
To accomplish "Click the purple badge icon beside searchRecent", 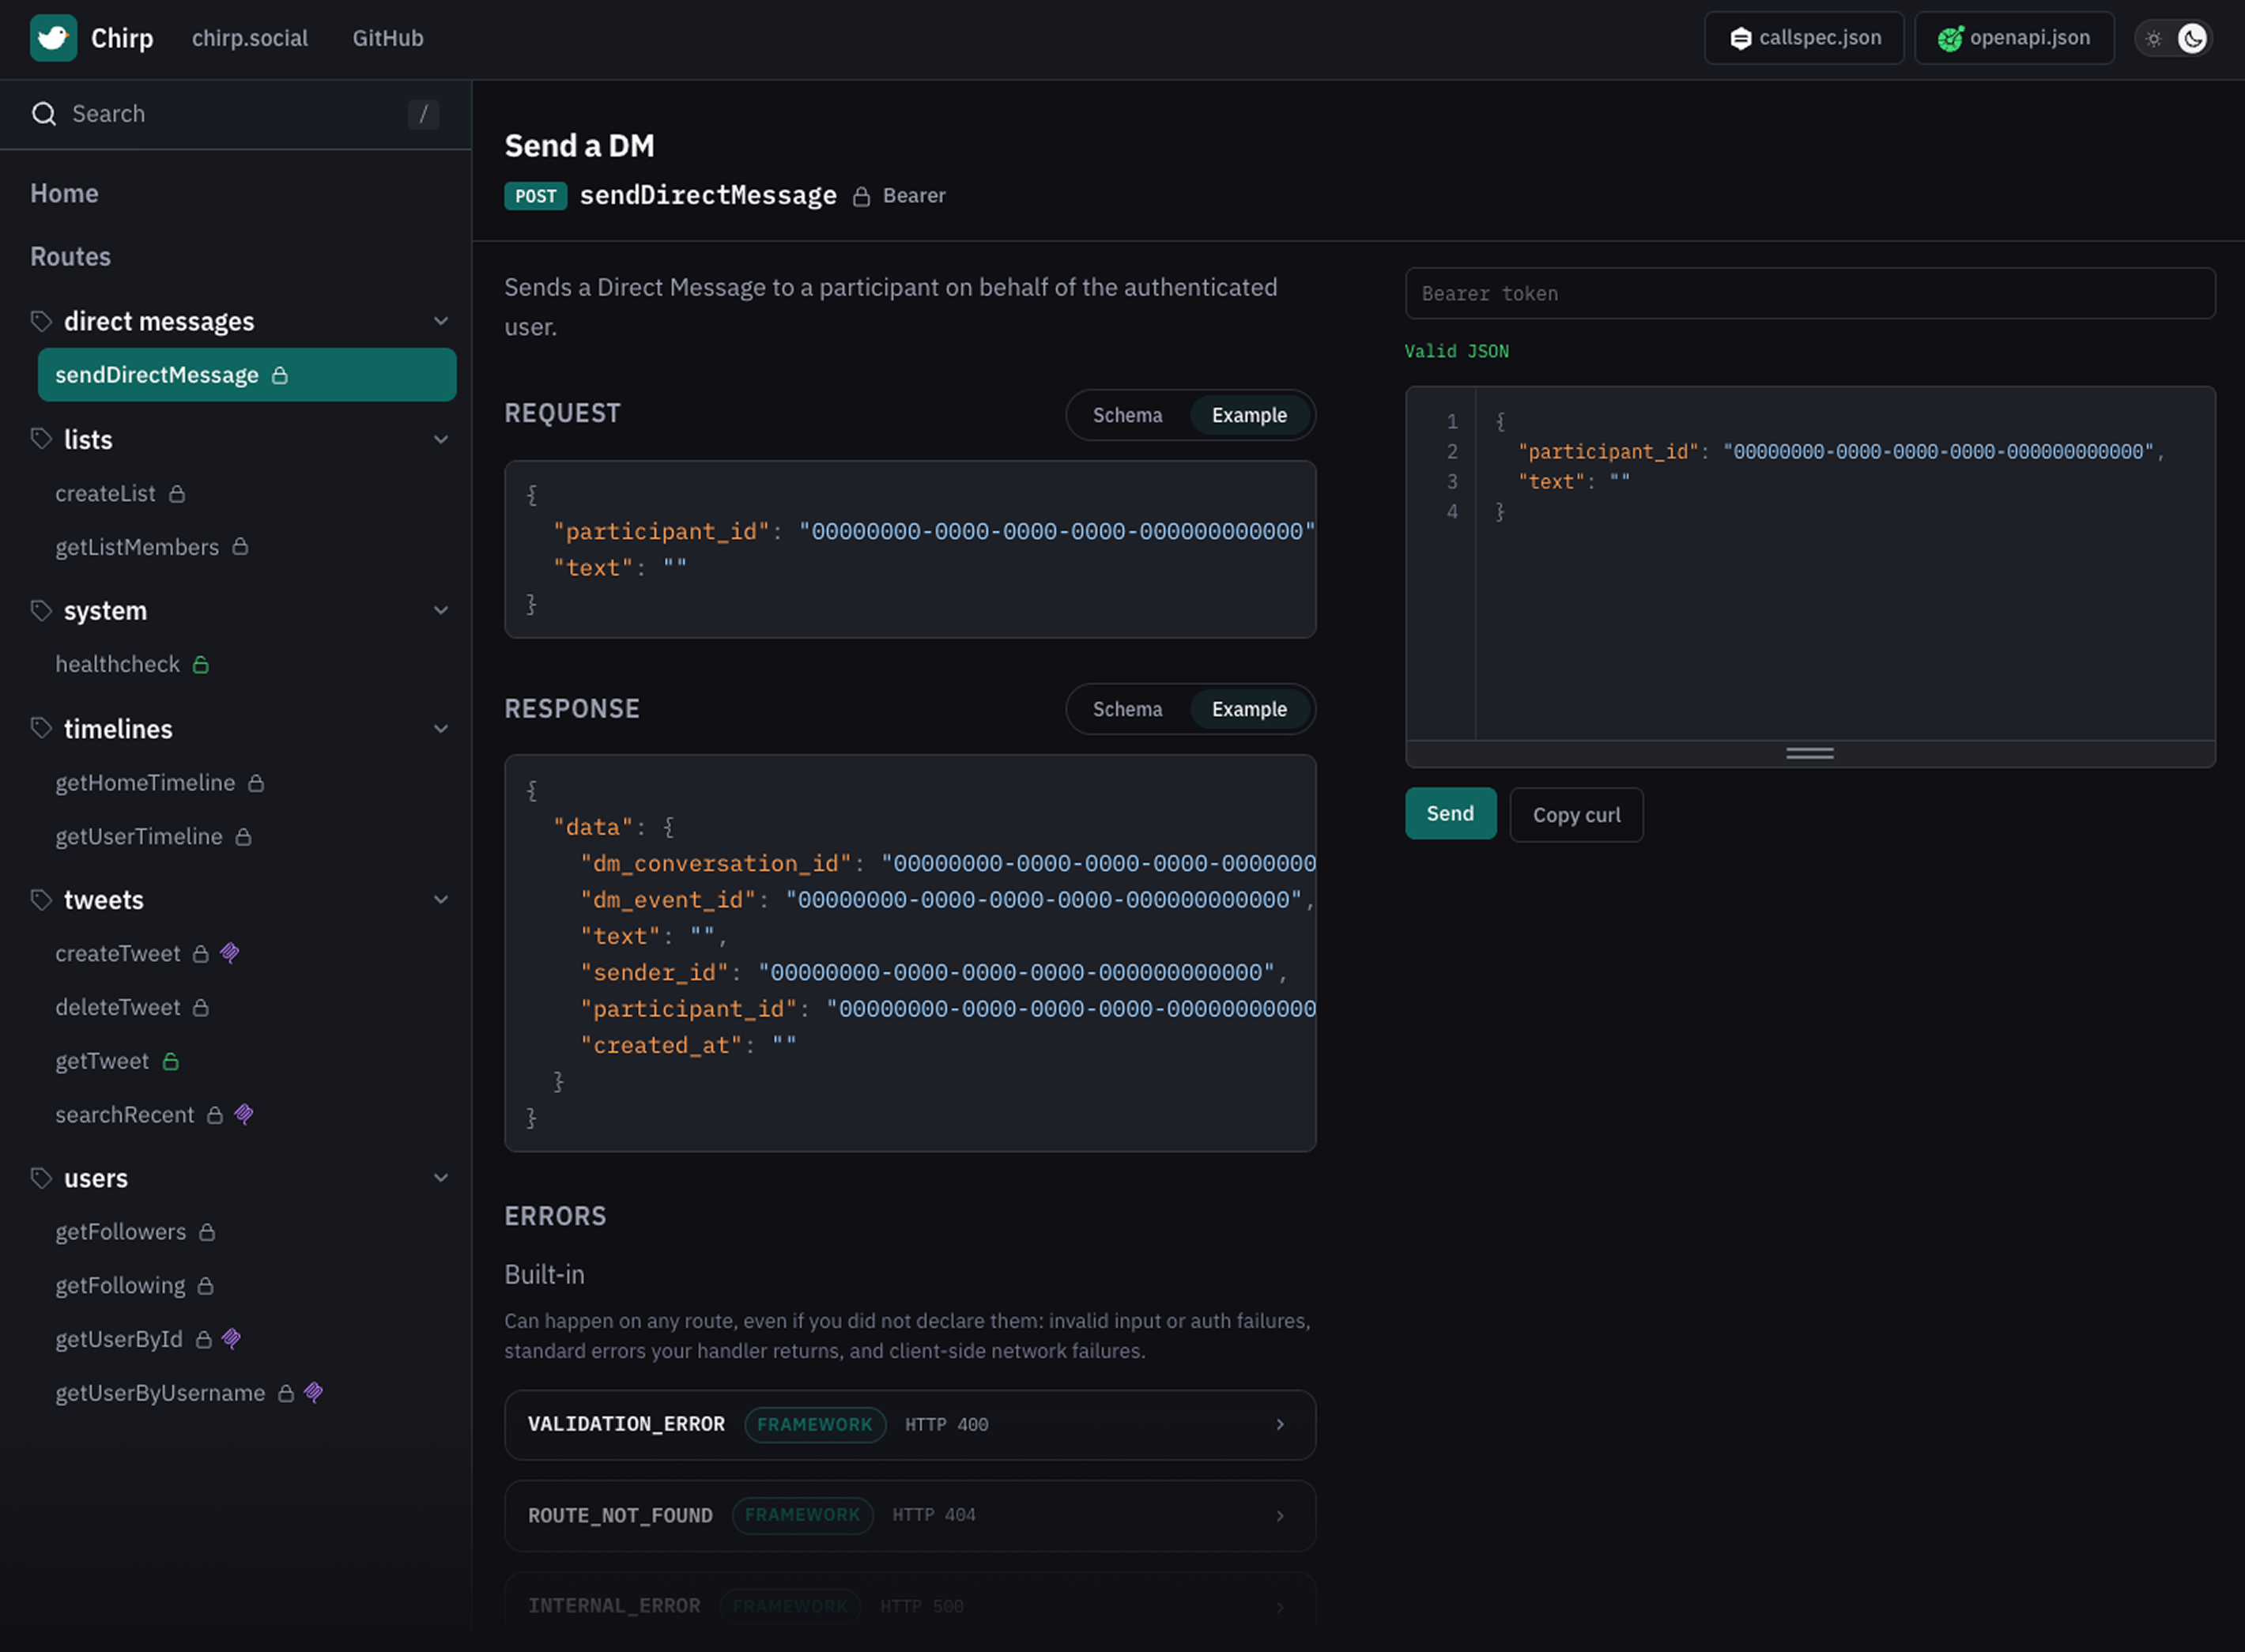I will point(244,1114).
